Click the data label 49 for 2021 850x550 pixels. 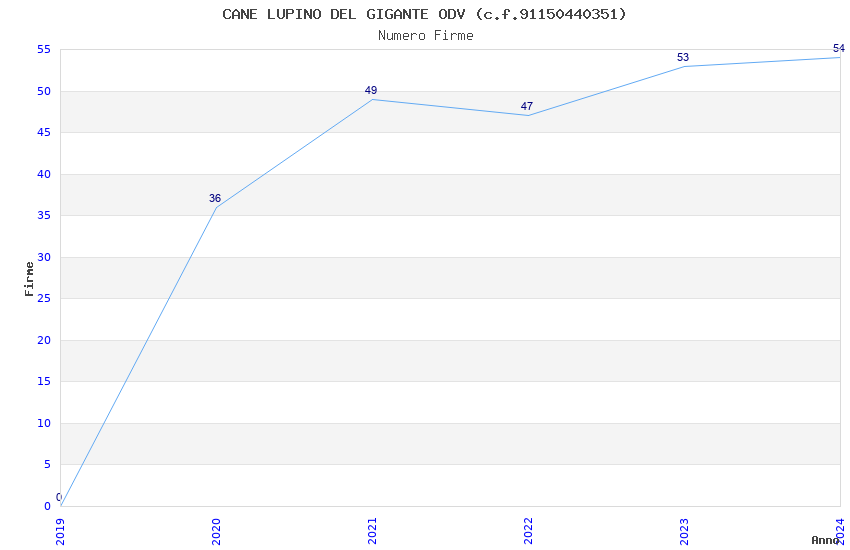point(371,90)
